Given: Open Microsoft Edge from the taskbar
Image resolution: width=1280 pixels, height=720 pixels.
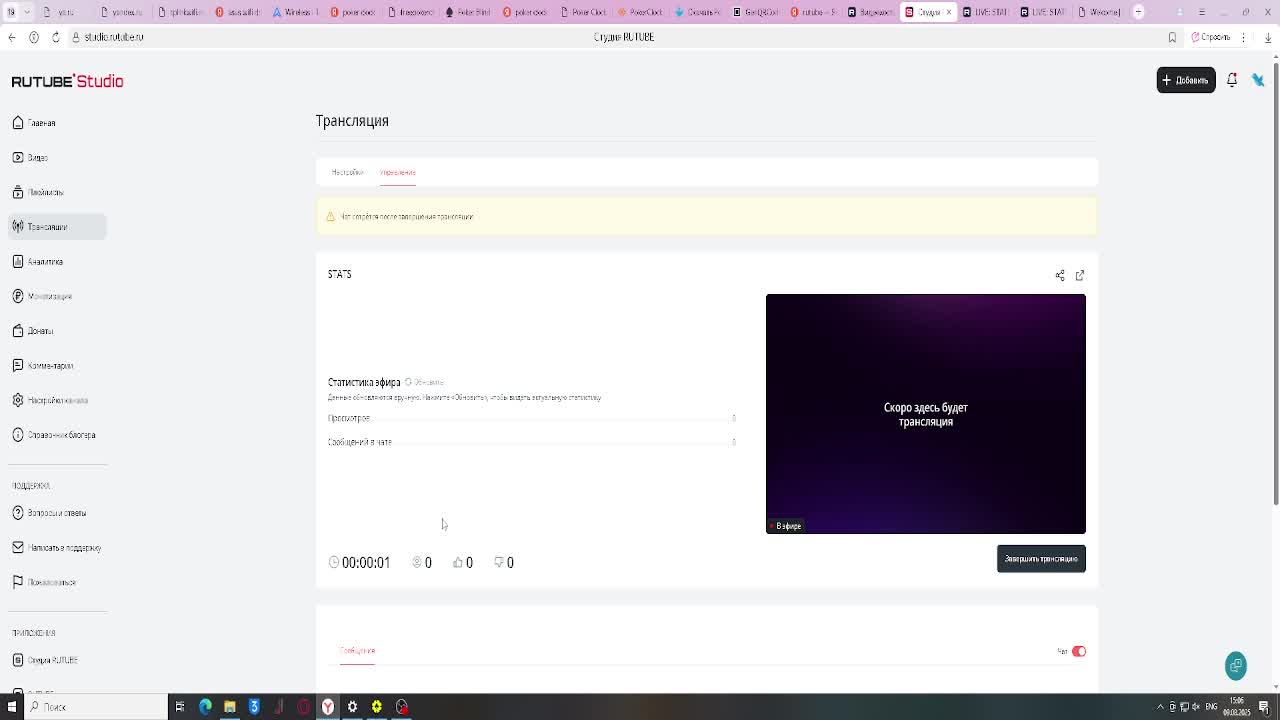Looking at the screenshot, I should coord(205,707).
